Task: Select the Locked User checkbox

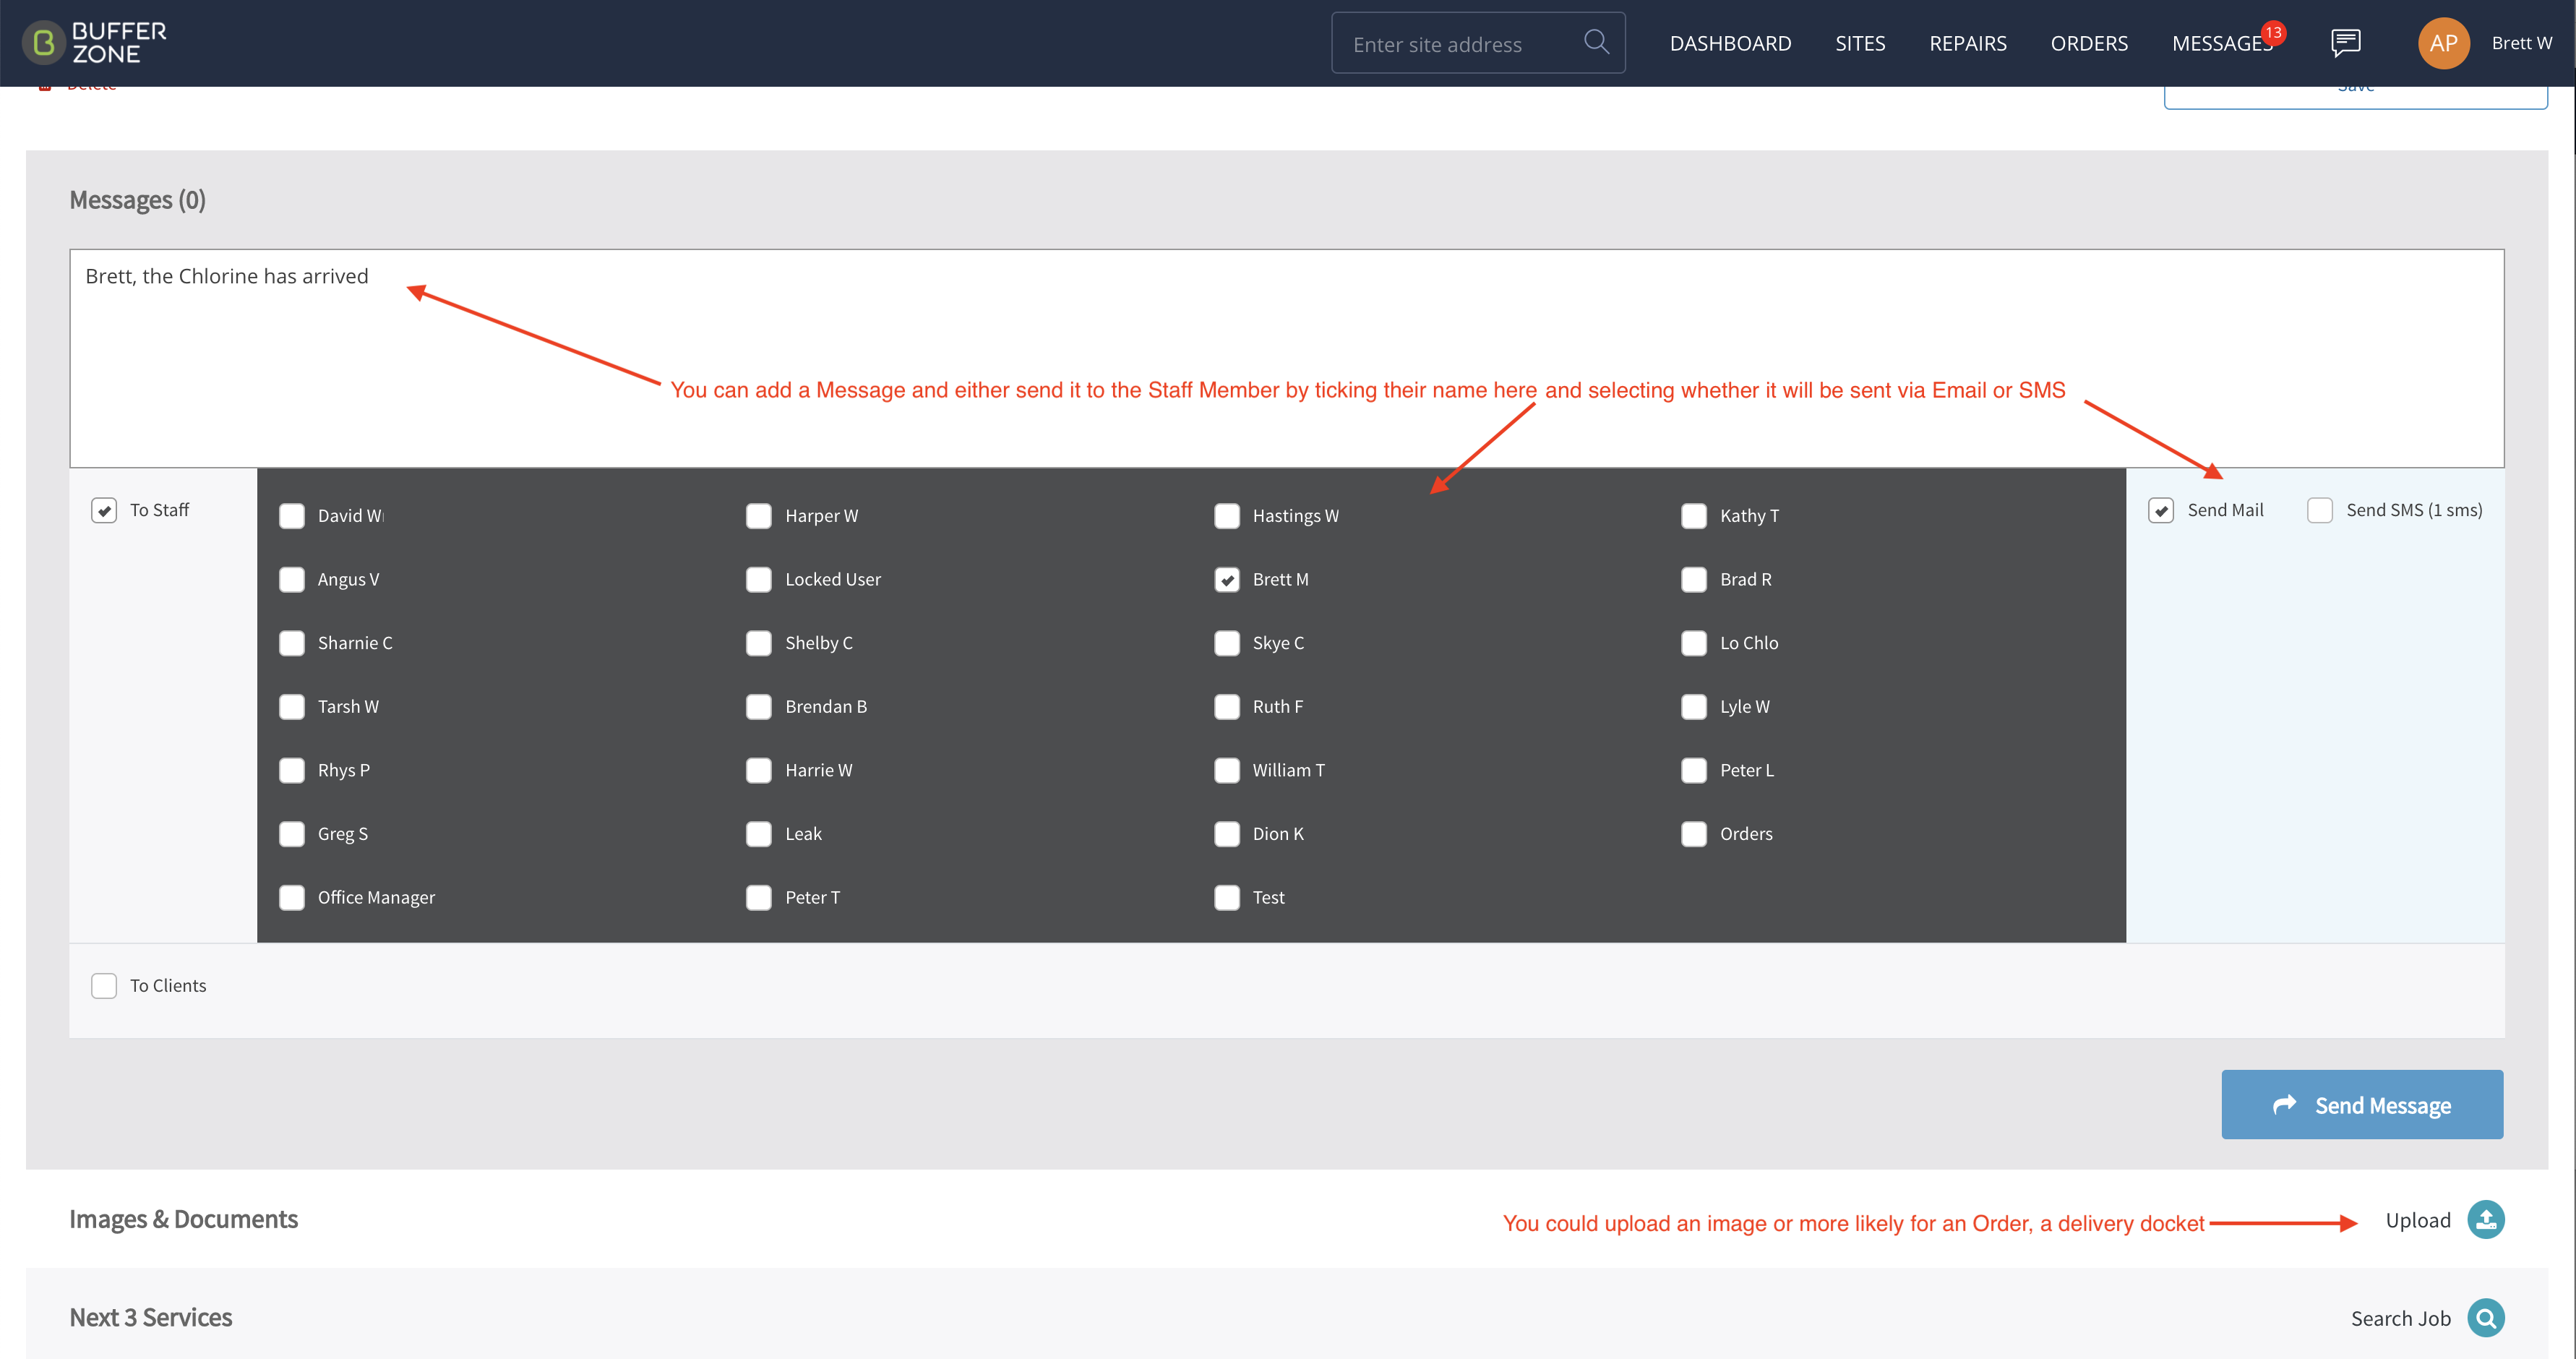Action: (759, 579)
